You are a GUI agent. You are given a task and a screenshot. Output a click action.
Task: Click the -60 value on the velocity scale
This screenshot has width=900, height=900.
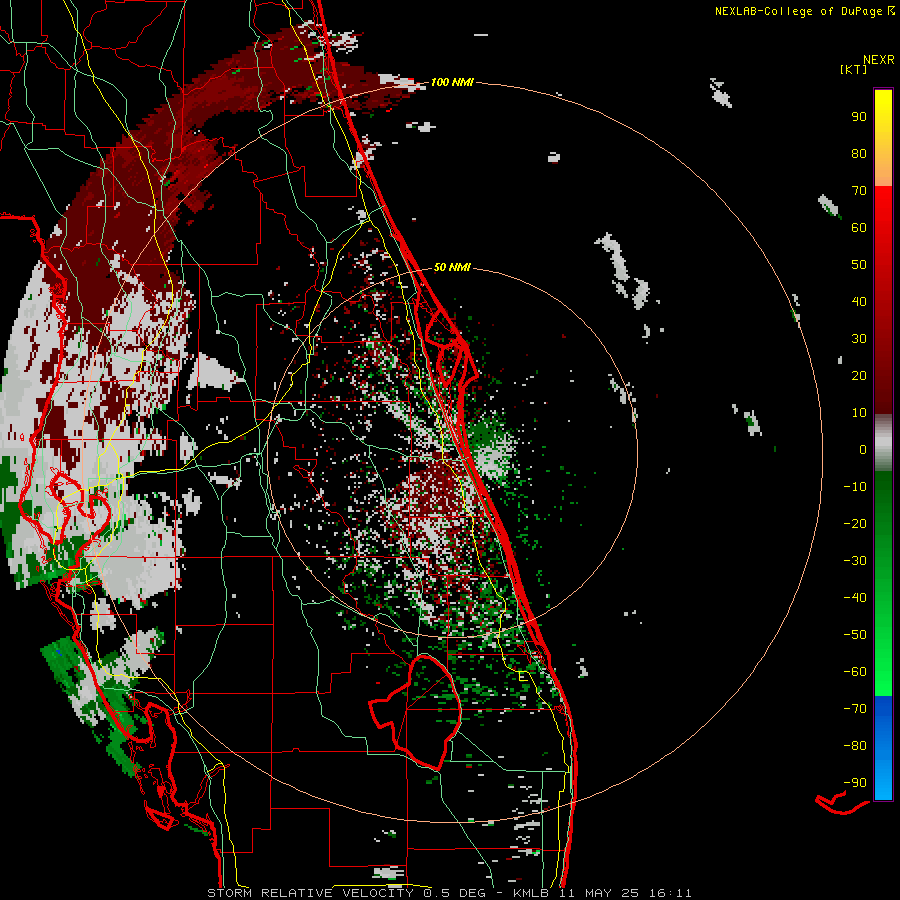[x=855, y=672]
